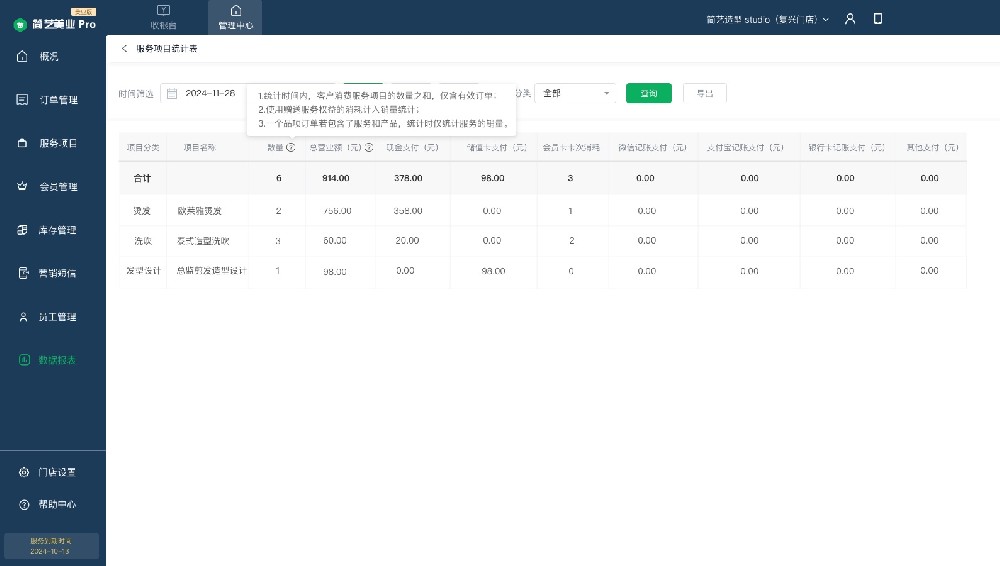Viewport: 1000px width, 566px height.
Task: Expand the 全部 category dropdown
Action: [575, 93]
